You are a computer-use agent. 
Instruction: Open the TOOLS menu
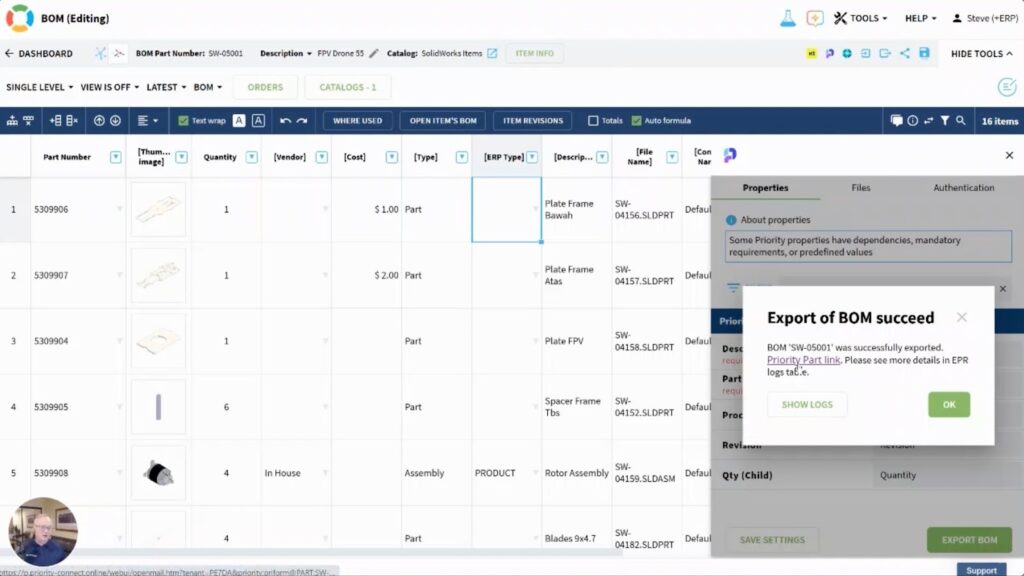coord(860,18)
